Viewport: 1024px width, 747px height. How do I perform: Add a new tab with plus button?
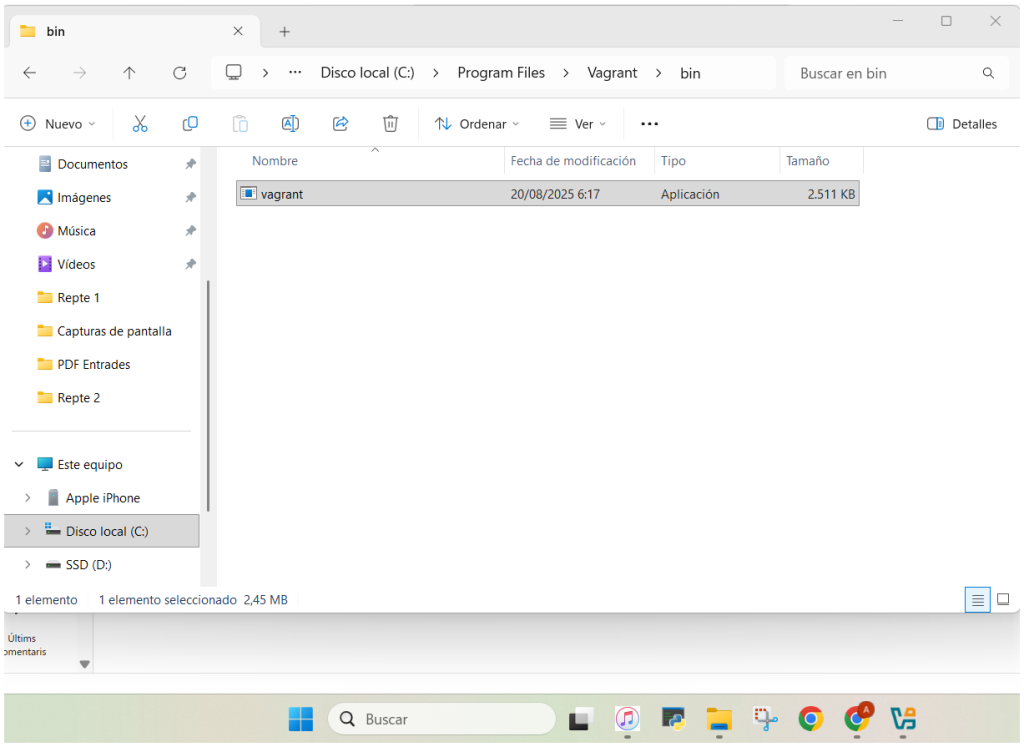tap(284, 32)
